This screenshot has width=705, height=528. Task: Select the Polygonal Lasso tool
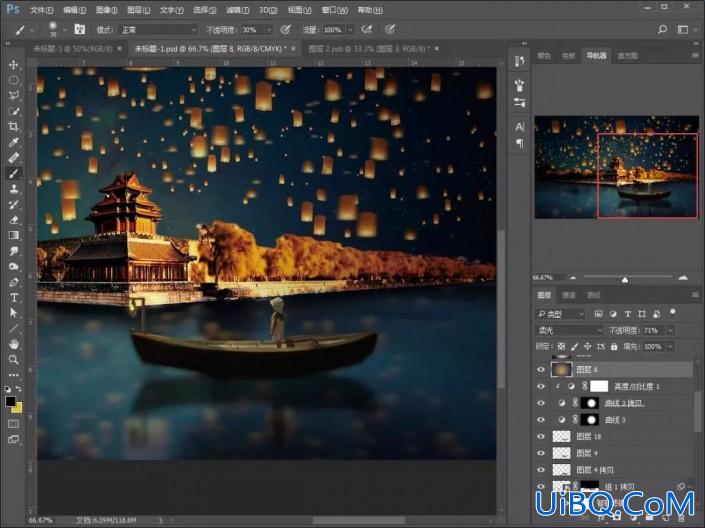point(13,95)
